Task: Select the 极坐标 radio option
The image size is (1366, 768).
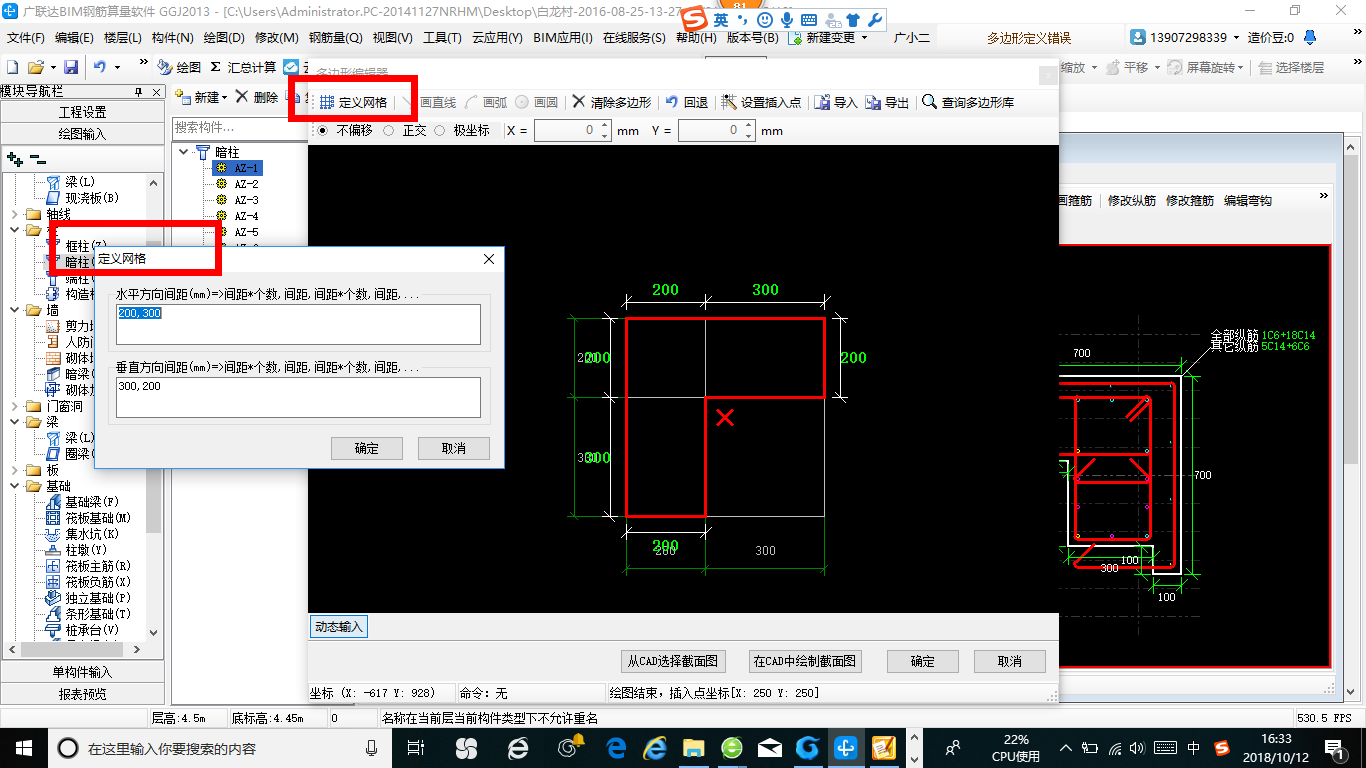Action: coord(440,130)
